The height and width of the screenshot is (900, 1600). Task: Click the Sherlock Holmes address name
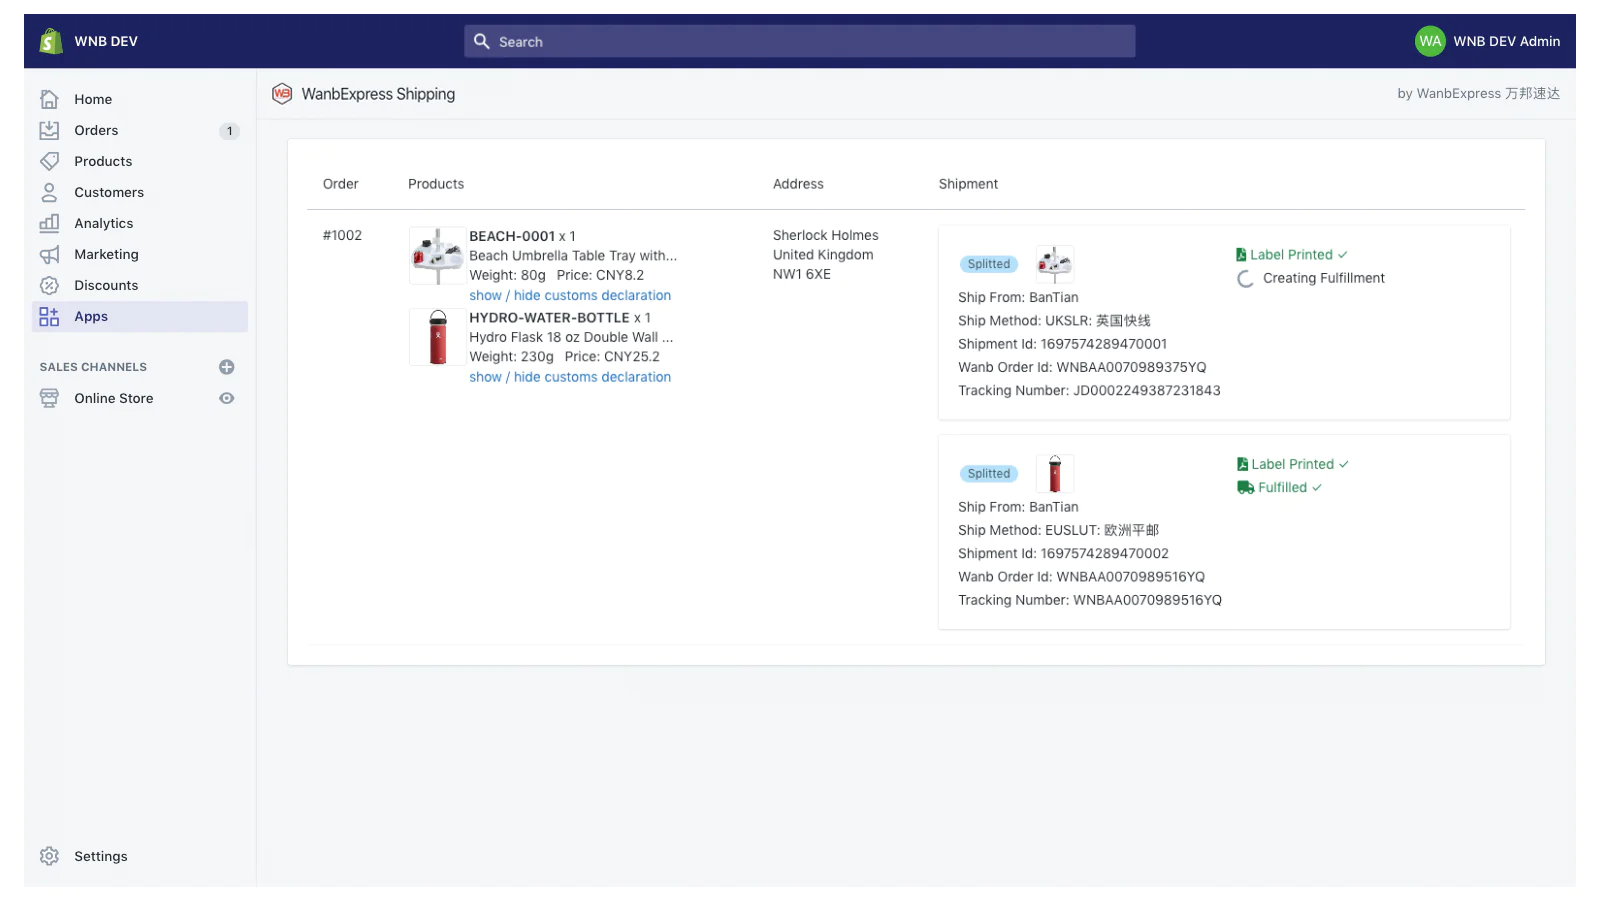pos(826,235)
